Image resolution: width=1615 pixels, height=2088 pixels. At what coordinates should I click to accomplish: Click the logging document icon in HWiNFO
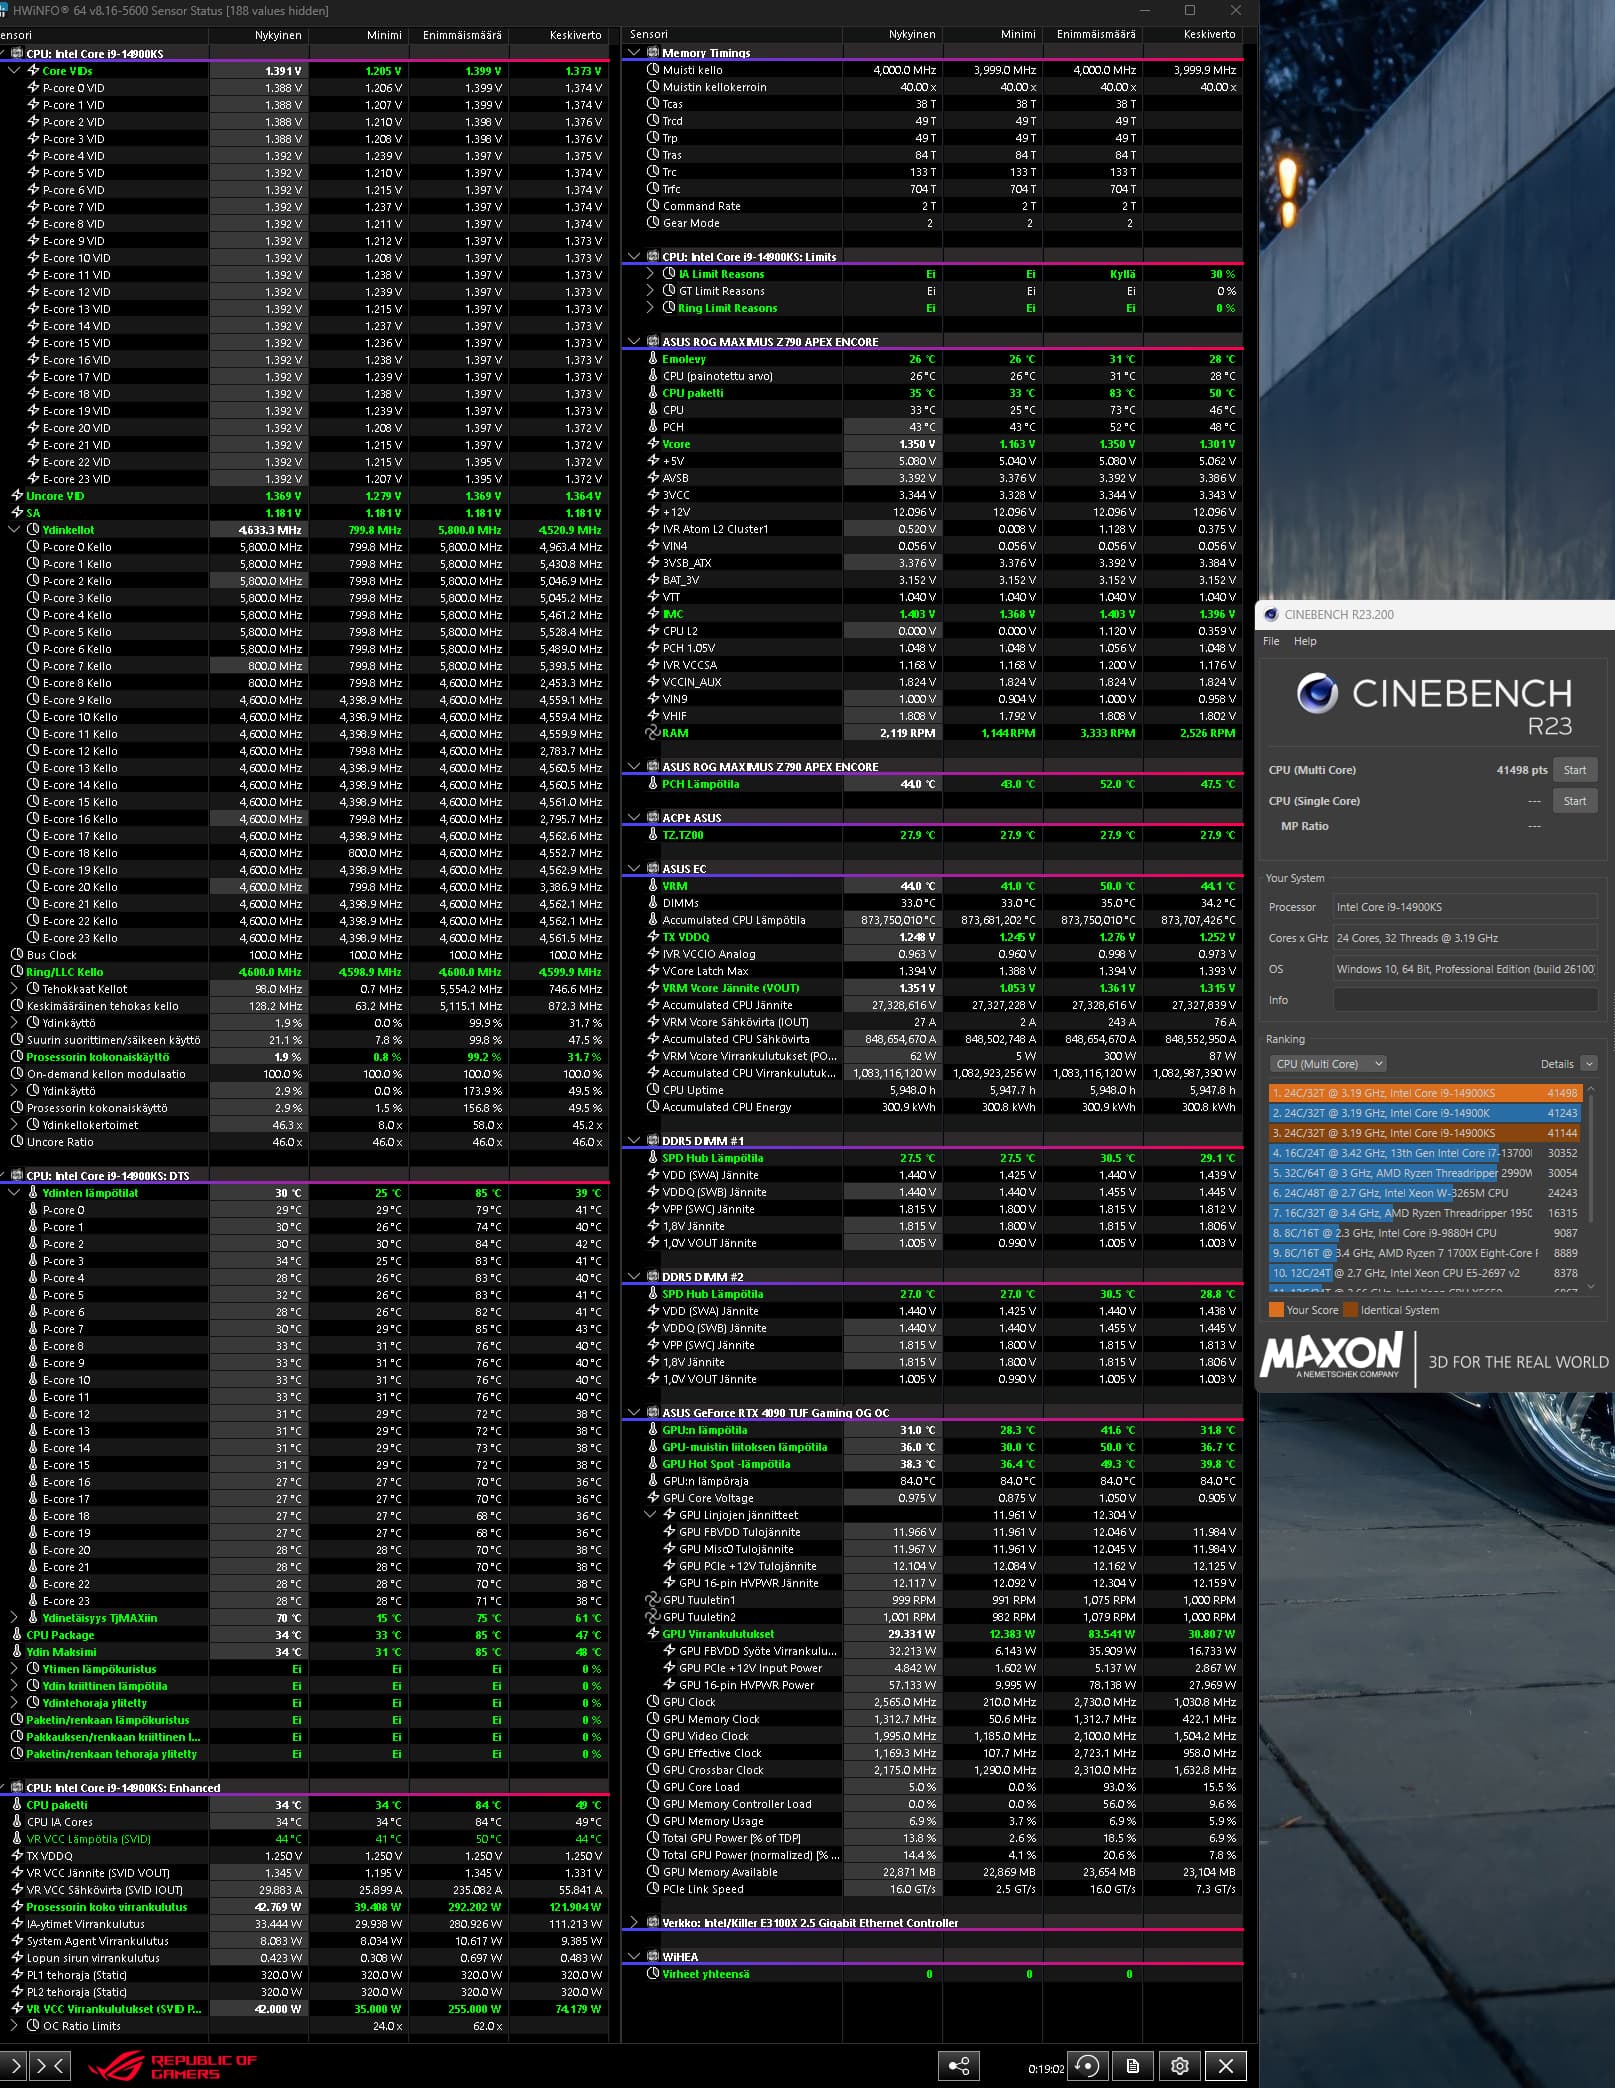tap(1133, 2066)
